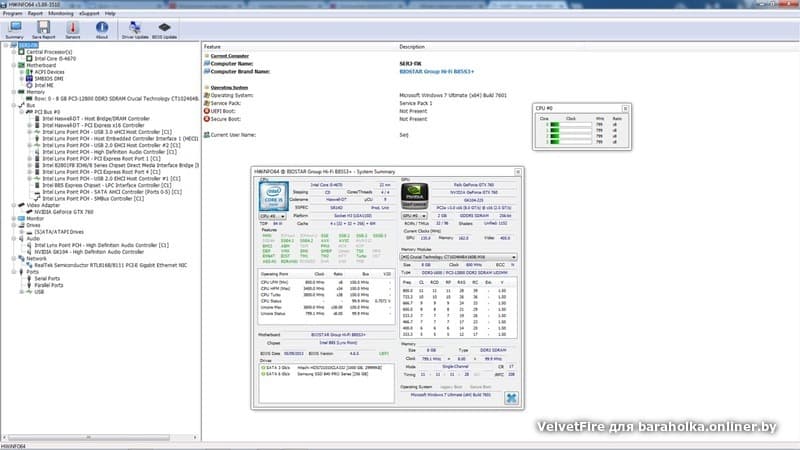Screen dimensions: 800x450
Task: Click the blue X icon in System Summary
Action: [511, 398]
